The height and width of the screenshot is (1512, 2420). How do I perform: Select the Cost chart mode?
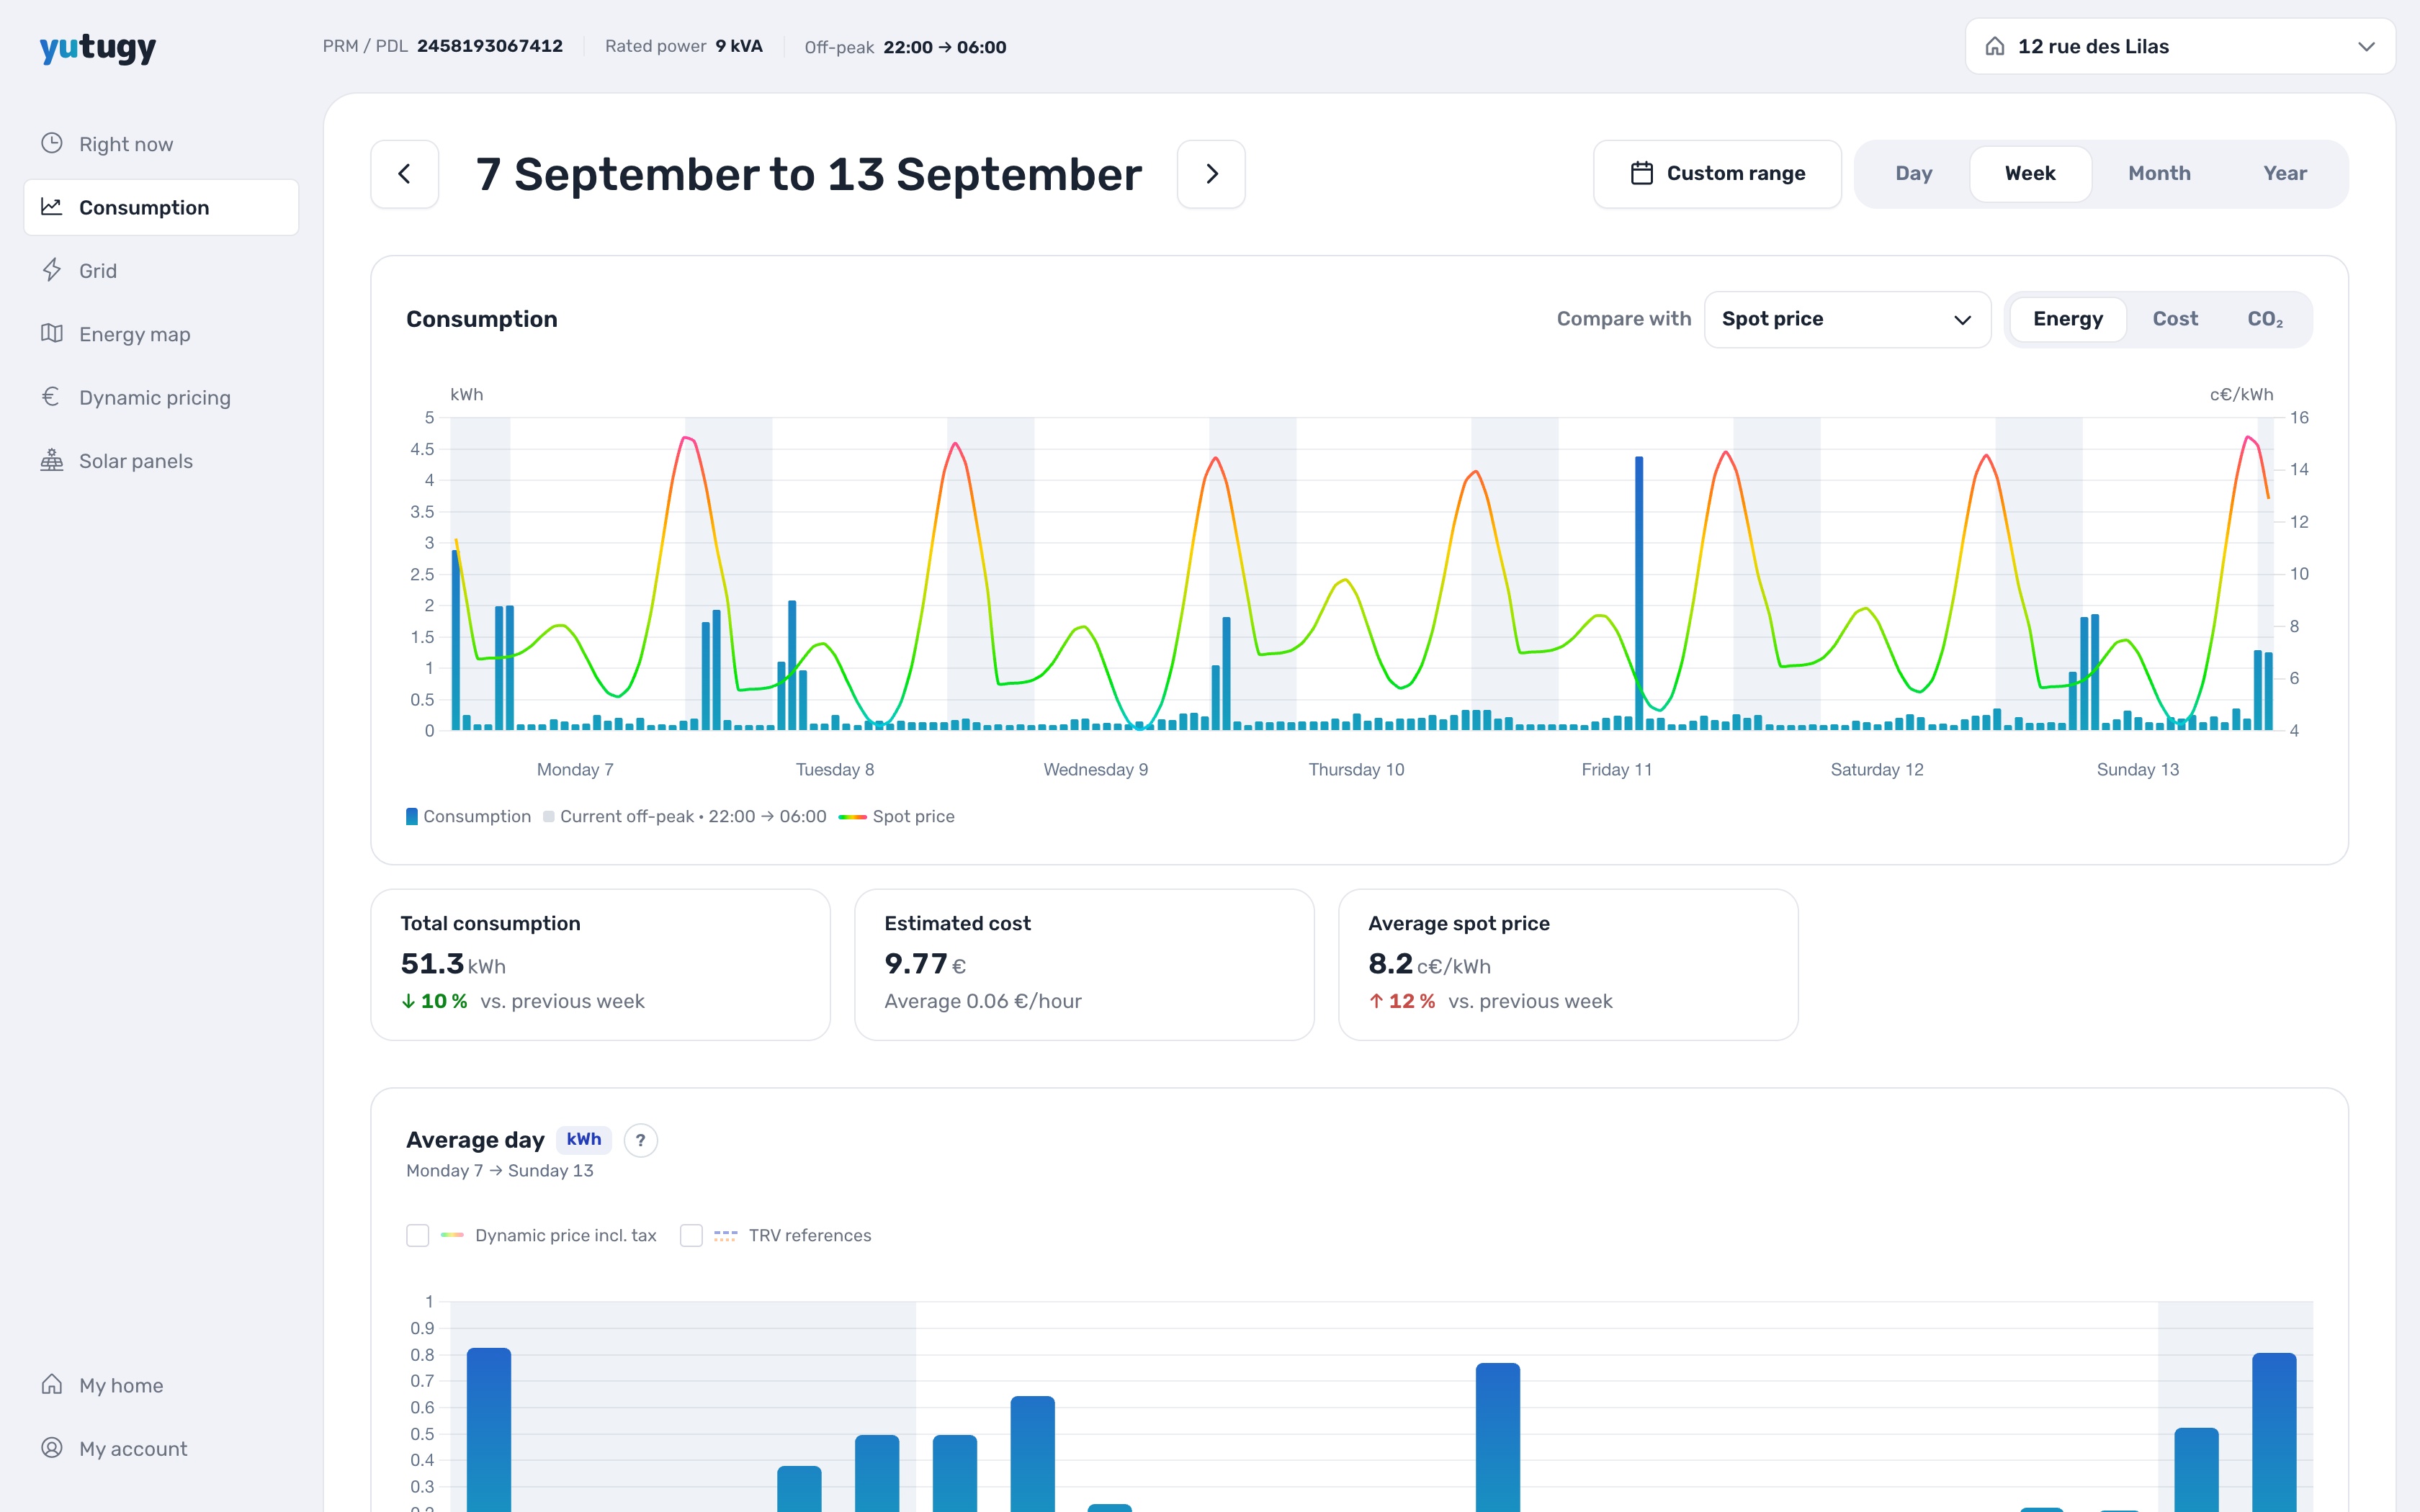2175,319
